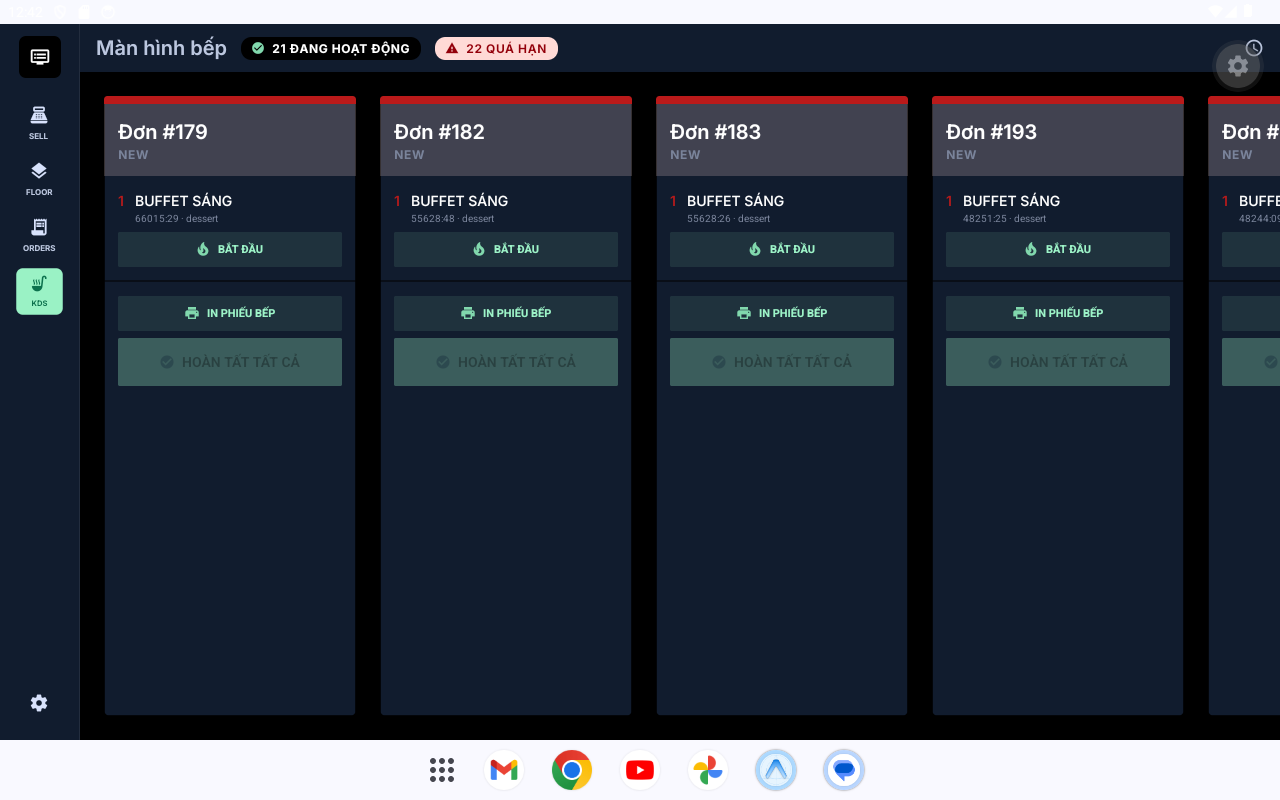Viewport: 1280px width, 800px height.
Task: Open the app drawer grid icon
Action: click(442, 770)
